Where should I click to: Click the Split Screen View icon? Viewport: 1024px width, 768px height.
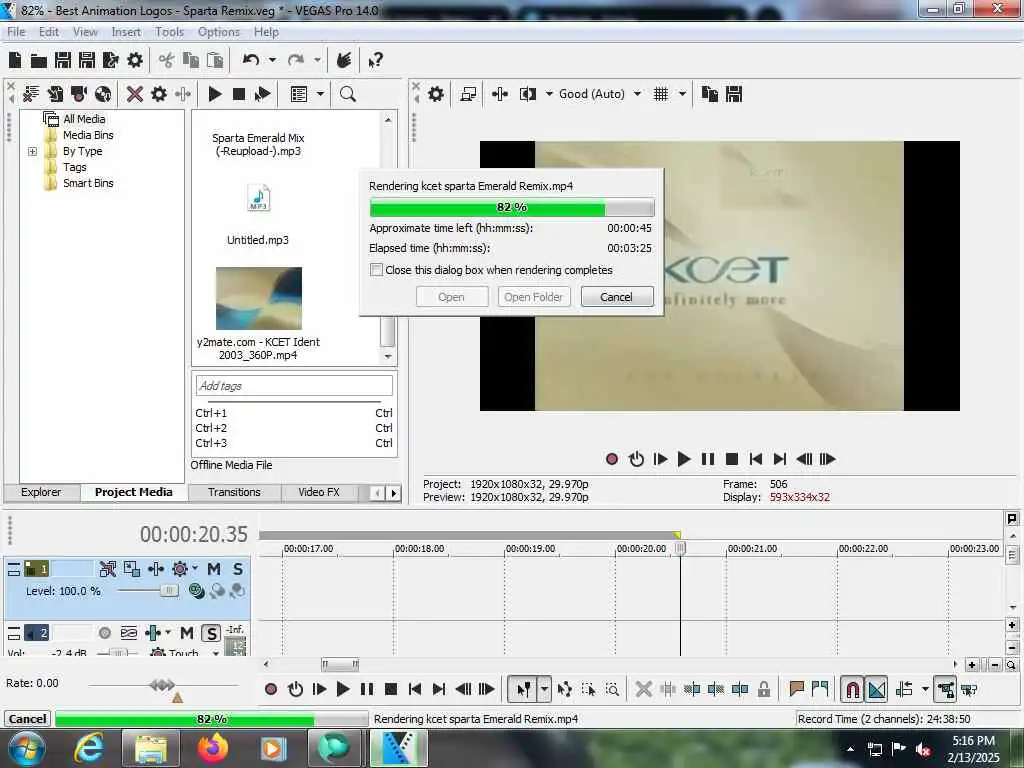[528, 94]
